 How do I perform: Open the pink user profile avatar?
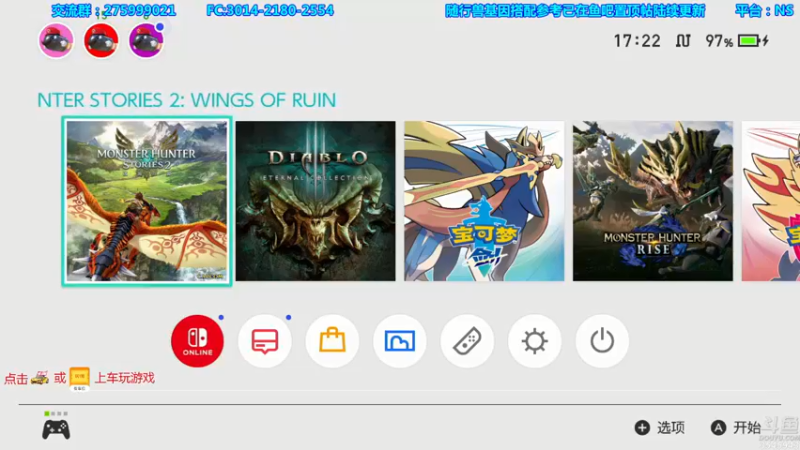click(56, 40)
